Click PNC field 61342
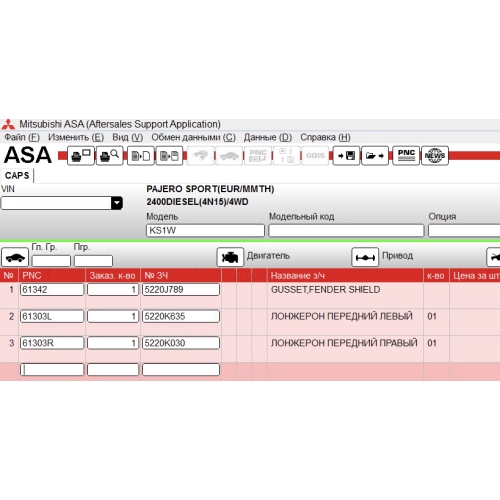 click(52, 289)
